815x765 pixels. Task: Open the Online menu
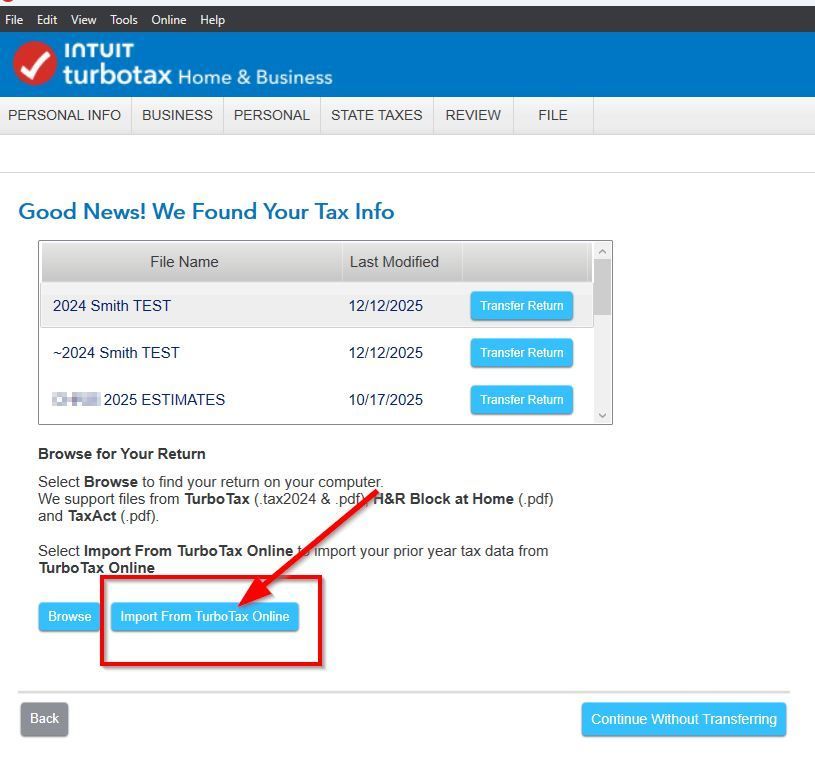169,20
